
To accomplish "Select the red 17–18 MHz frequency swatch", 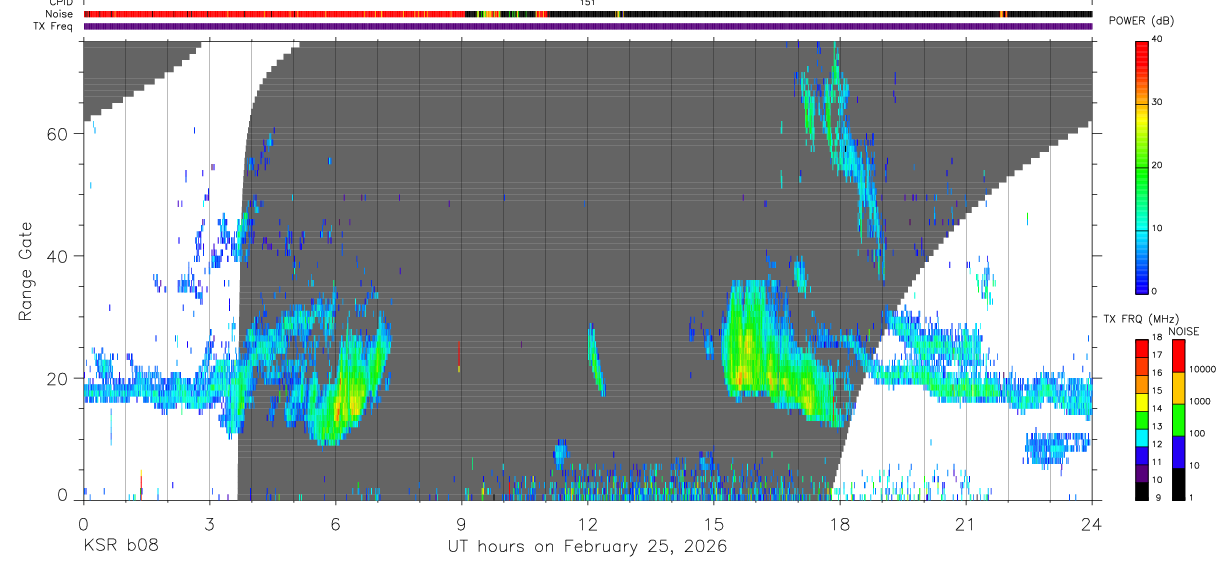I will pyautogui.click(x=1142, y=348).
